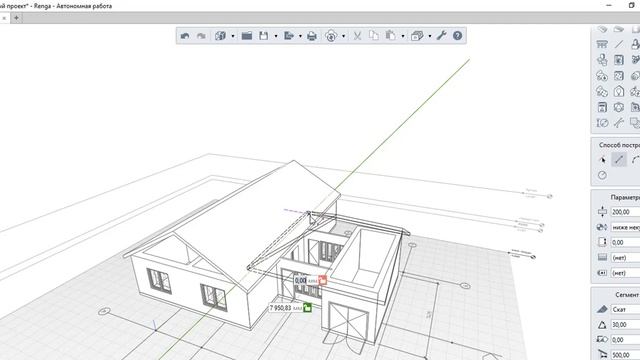Select the diagonal line tool in tool palette
Image resolution: width=640 pixels, height=360 pixels.
coord(619,44)
